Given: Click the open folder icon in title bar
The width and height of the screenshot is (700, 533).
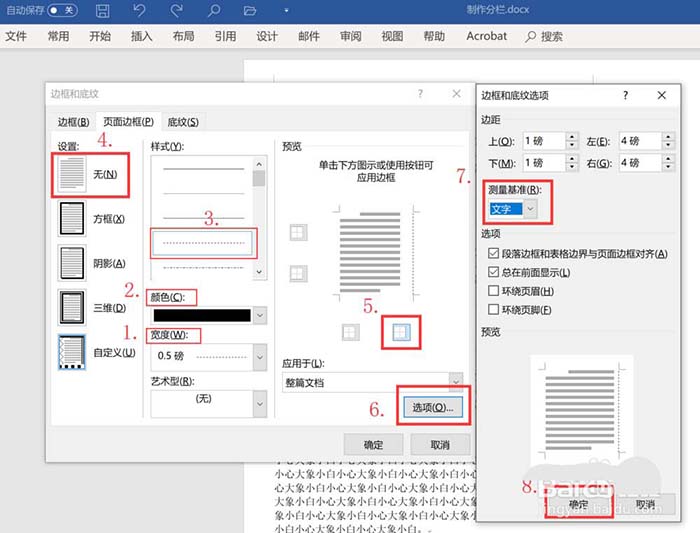Looking at the screenshot, I should tap(250, 11).
